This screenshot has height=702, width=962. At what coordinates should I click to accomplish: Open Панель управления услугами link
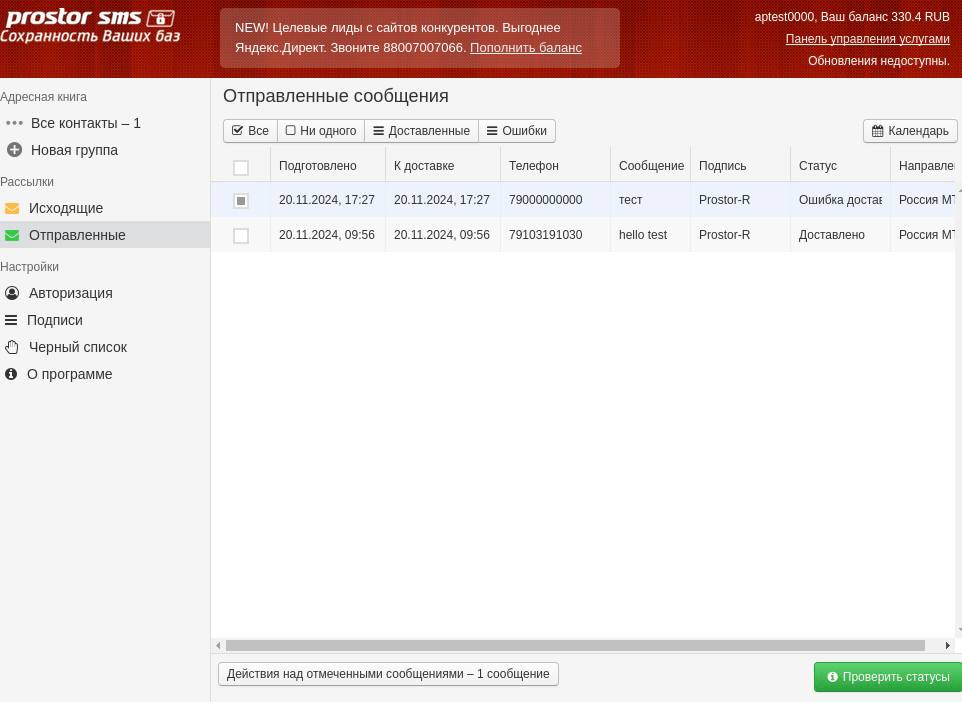click(868, 39)
